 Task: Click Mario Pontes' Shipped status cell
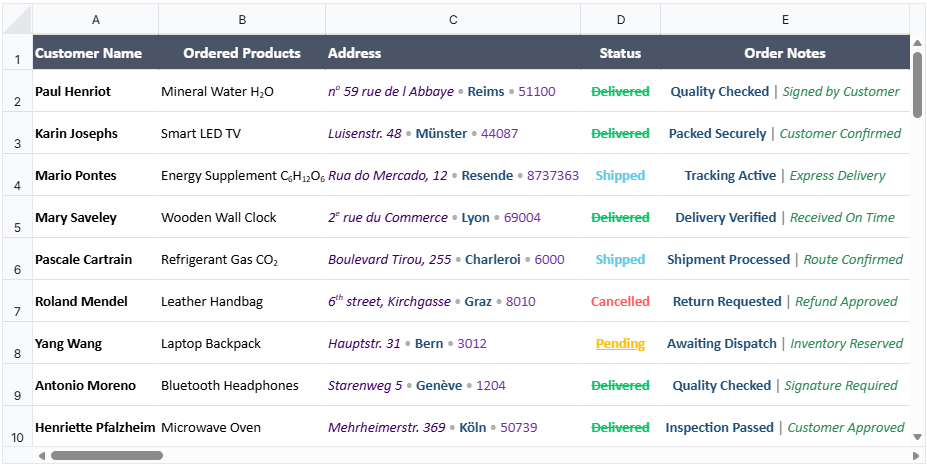coord(620,175)
